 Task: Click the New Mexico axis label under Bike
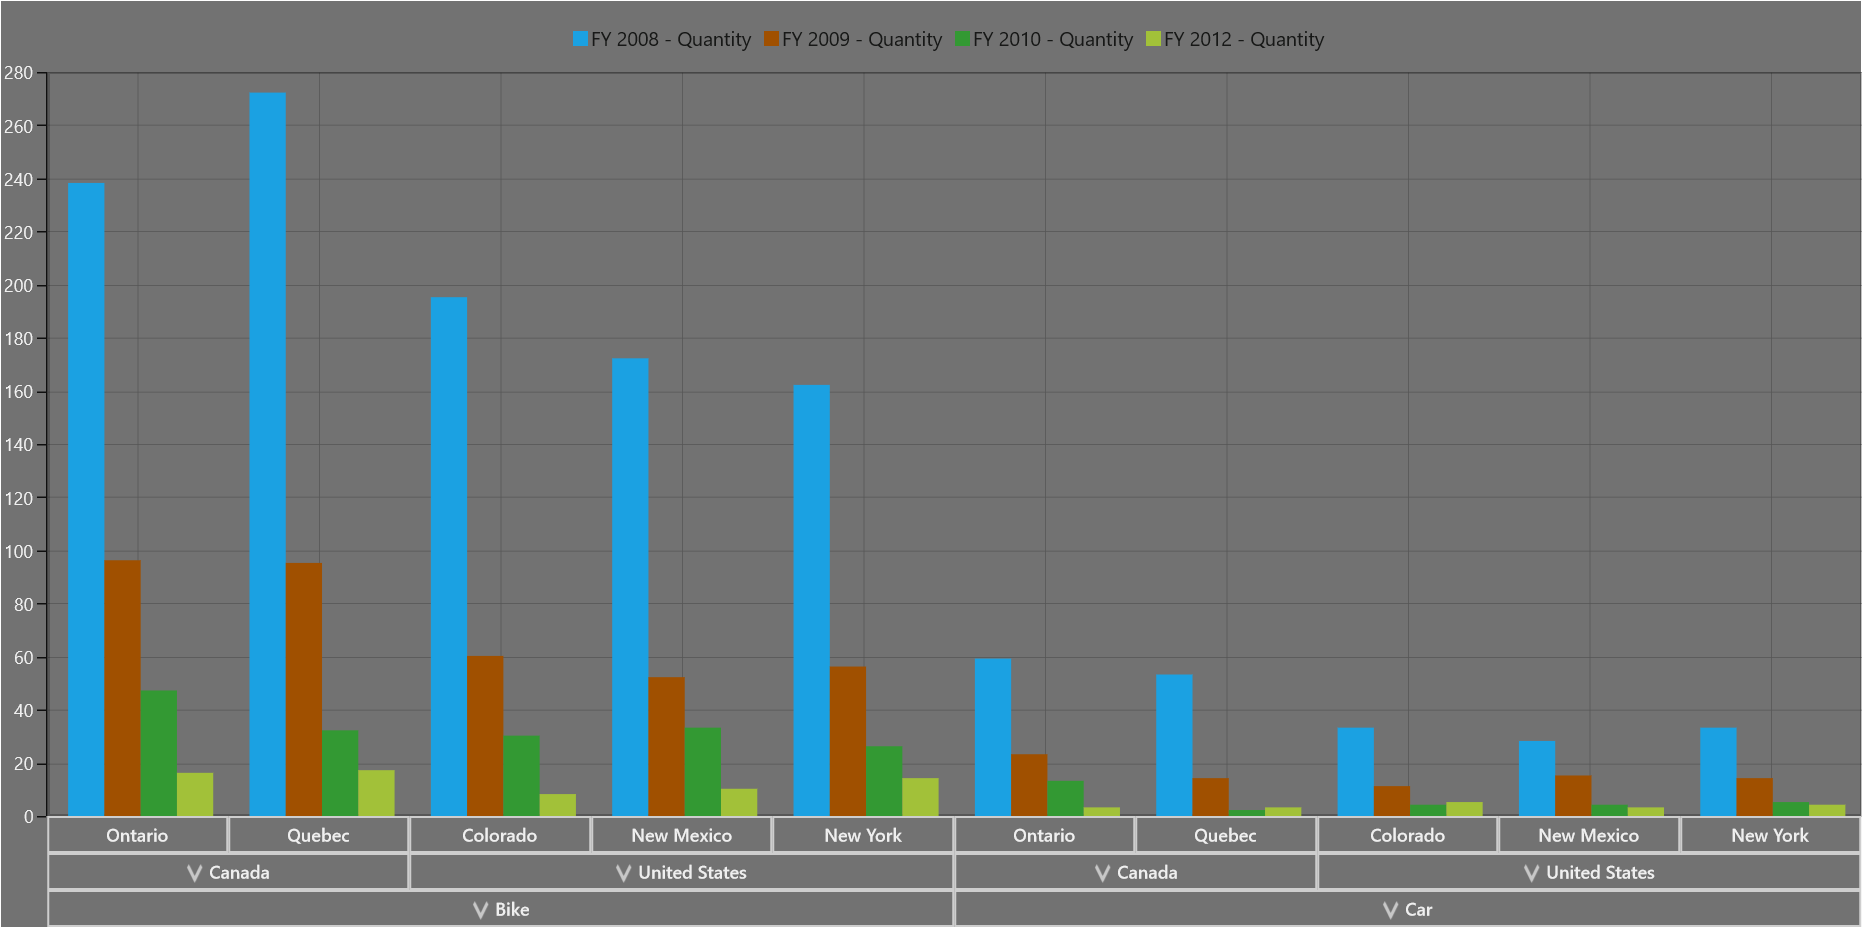coord(681,835)
